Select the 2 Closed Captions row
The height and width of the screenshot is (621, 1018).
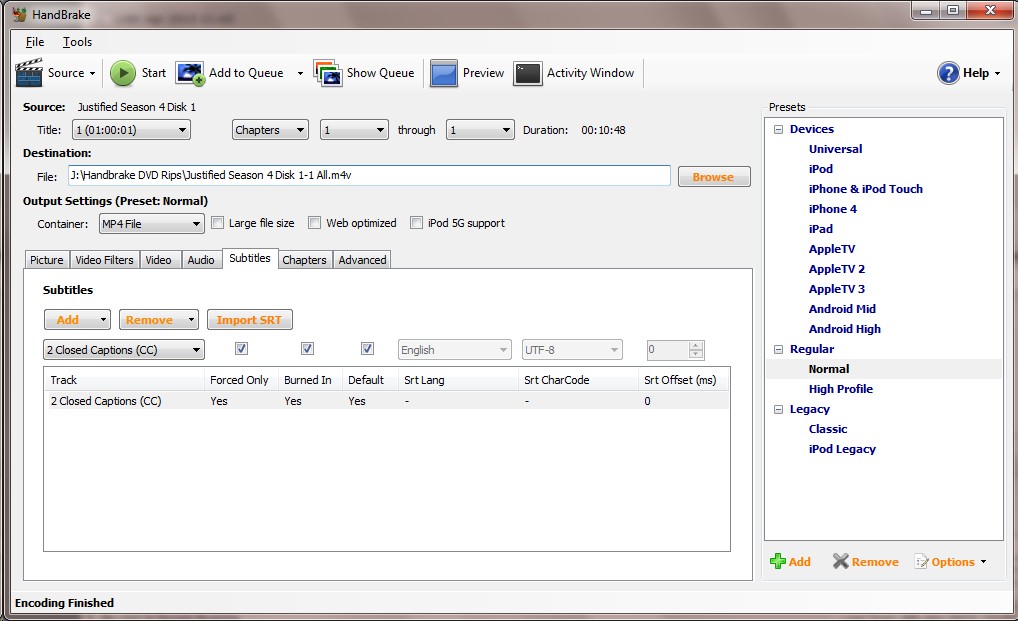(387, 401)
